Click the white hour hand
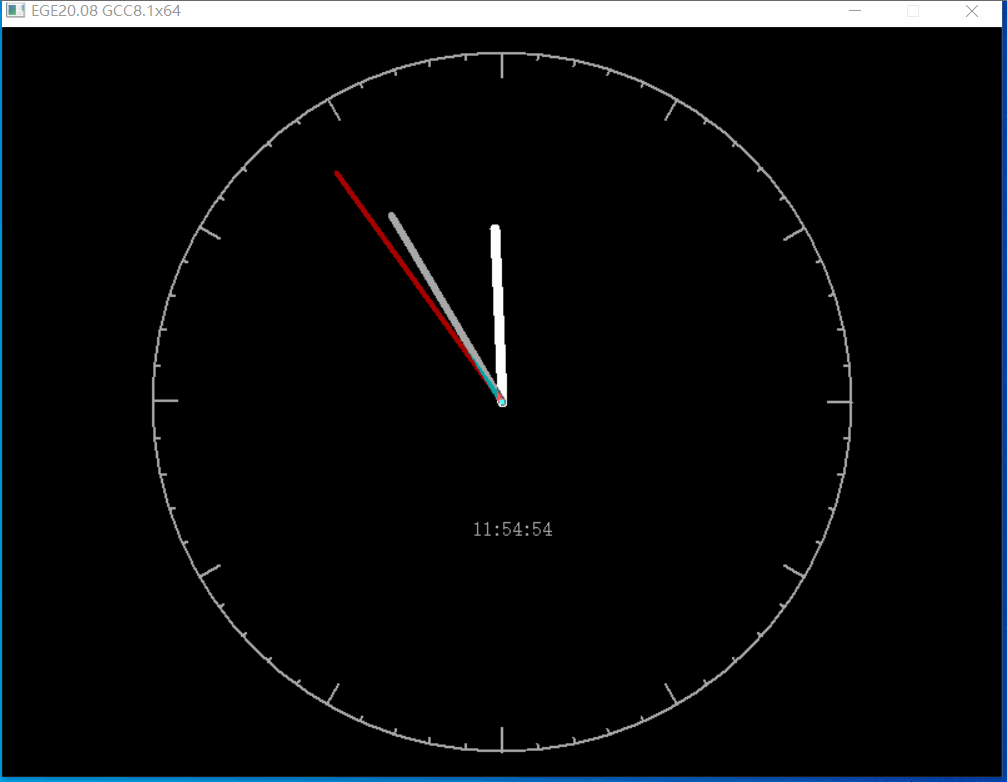1007x782 pixels. pyautogui.click(x=498, y=315)
